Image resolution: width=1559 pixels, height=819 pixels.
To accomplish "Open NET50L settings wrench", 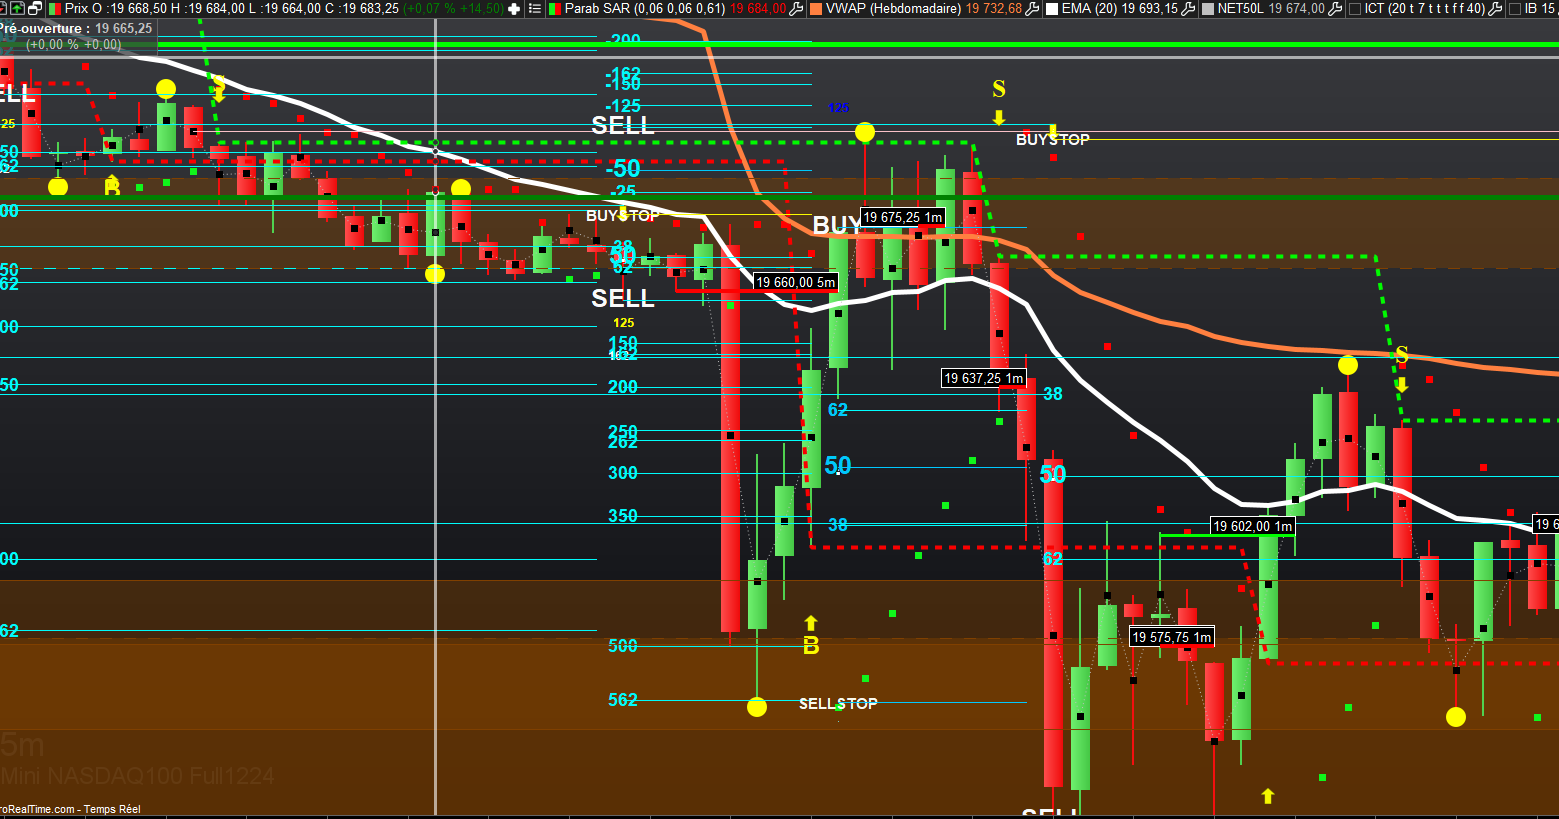I will [x=1335, y=8].
